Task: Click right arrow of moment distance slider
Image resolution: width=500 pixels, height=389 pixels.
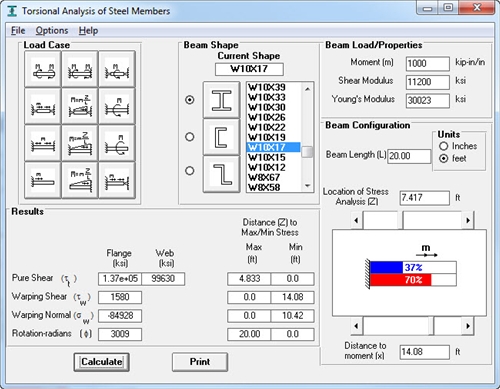Action: tap(468, 326)
